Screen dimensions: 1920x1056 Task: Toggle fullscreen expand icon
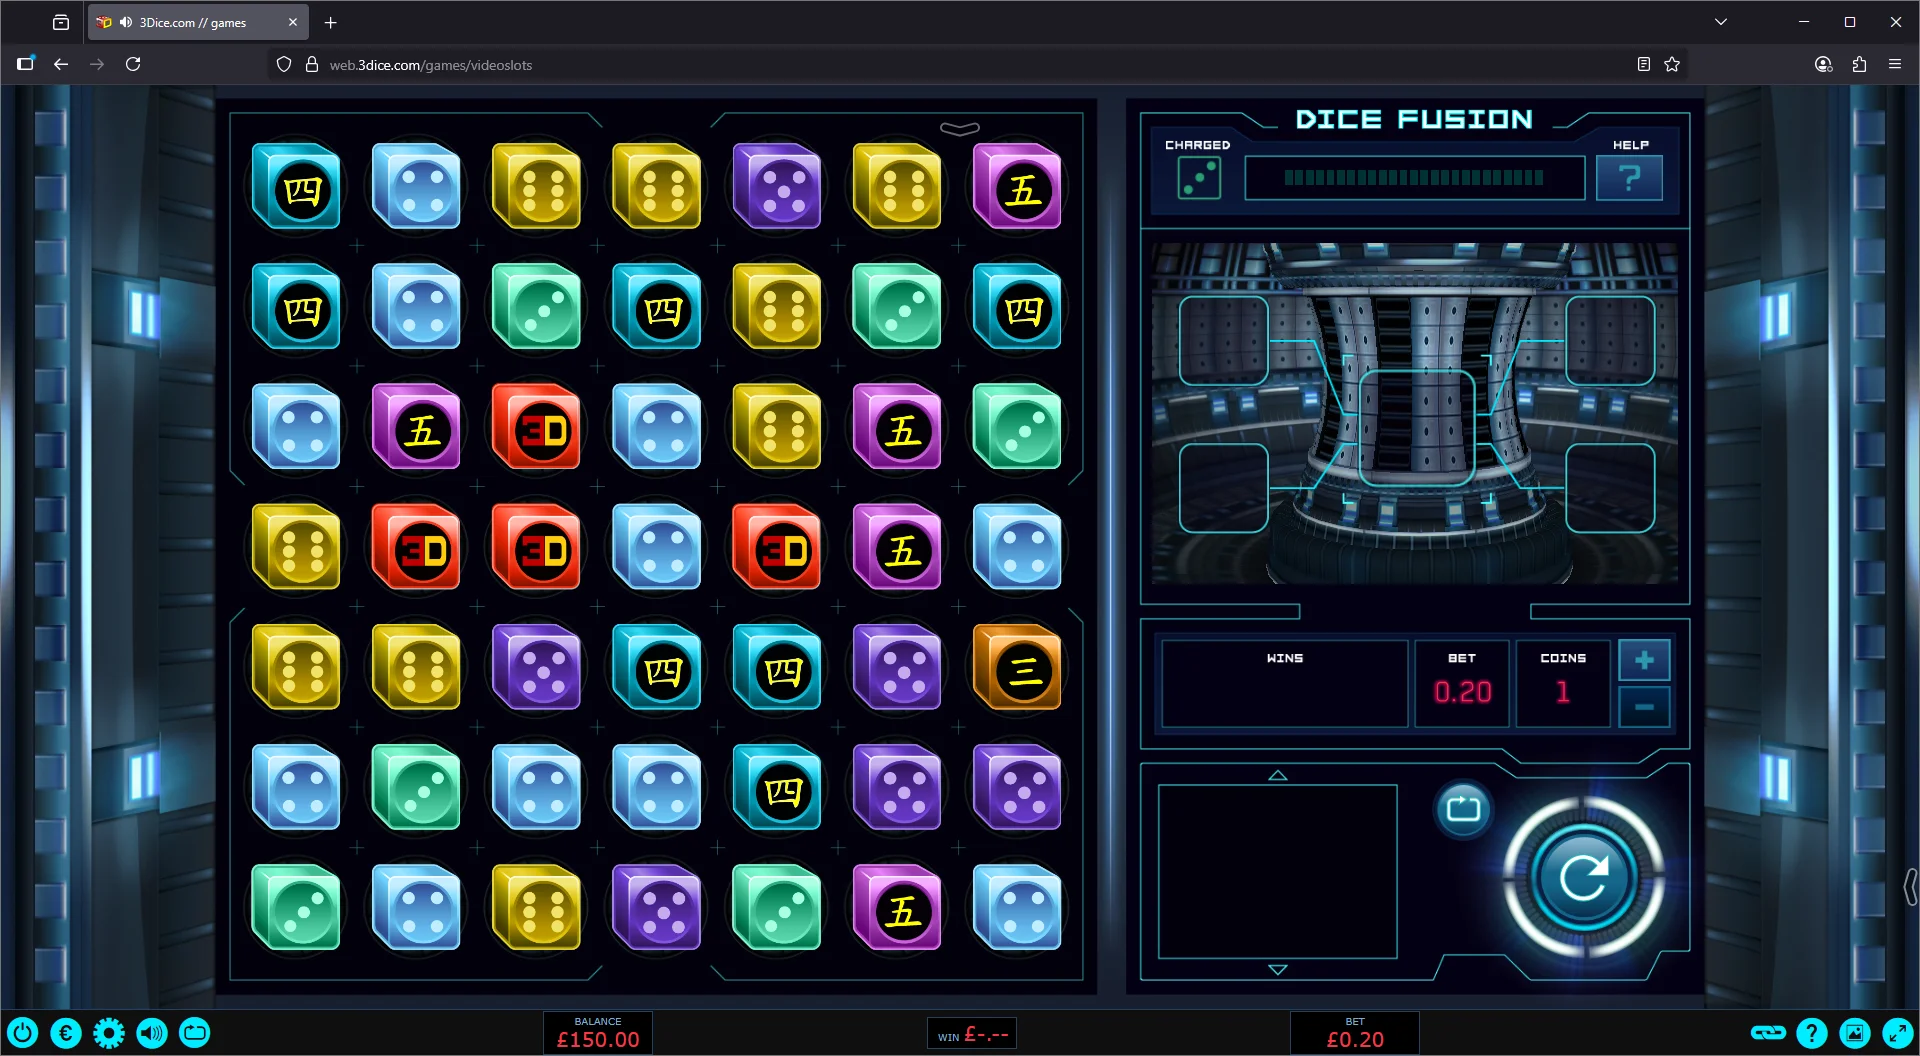click(1898, 1033)
